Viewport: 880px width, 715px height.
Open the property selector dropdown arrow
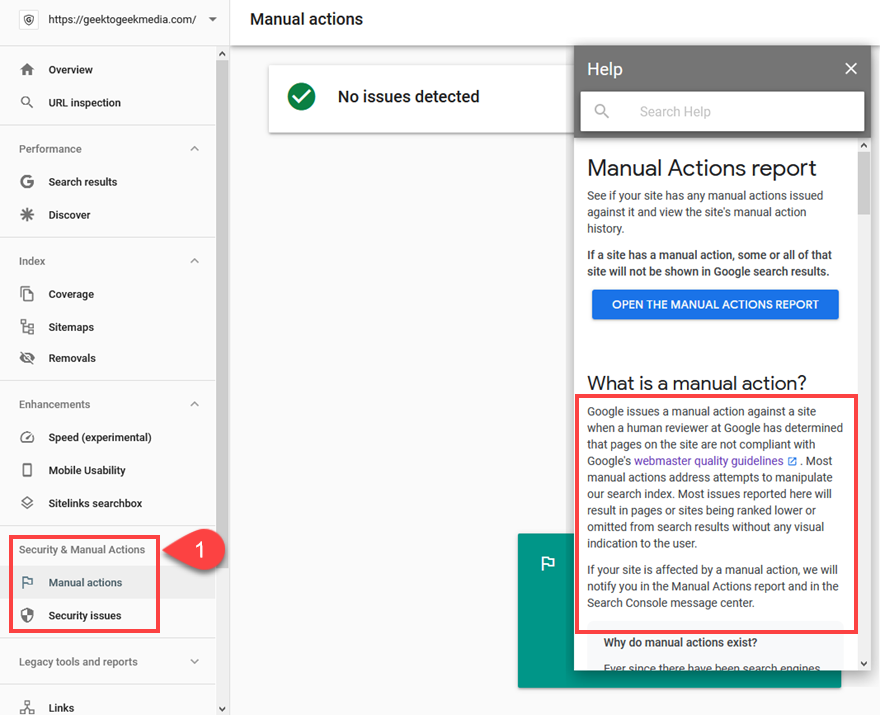[213, 19]
